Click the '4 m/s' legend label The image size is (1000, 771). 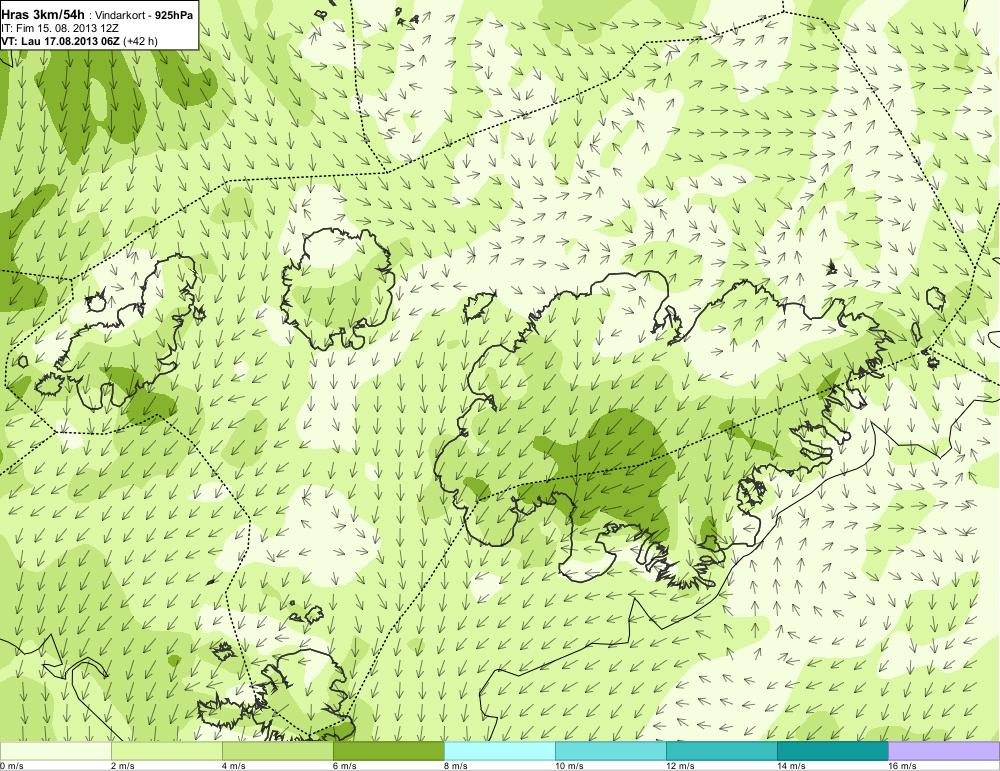pyautogui.click(x=233, y=766)
